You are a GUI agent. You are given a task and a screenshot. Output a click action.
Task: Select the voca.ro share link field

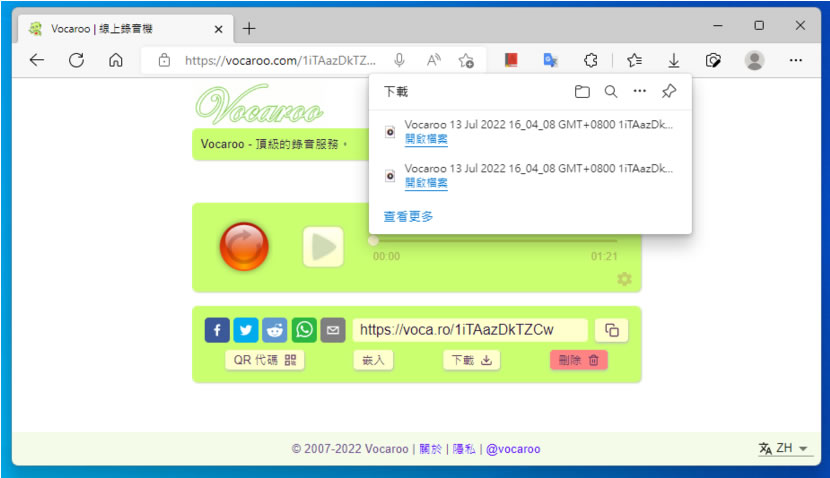pos(470,330)
